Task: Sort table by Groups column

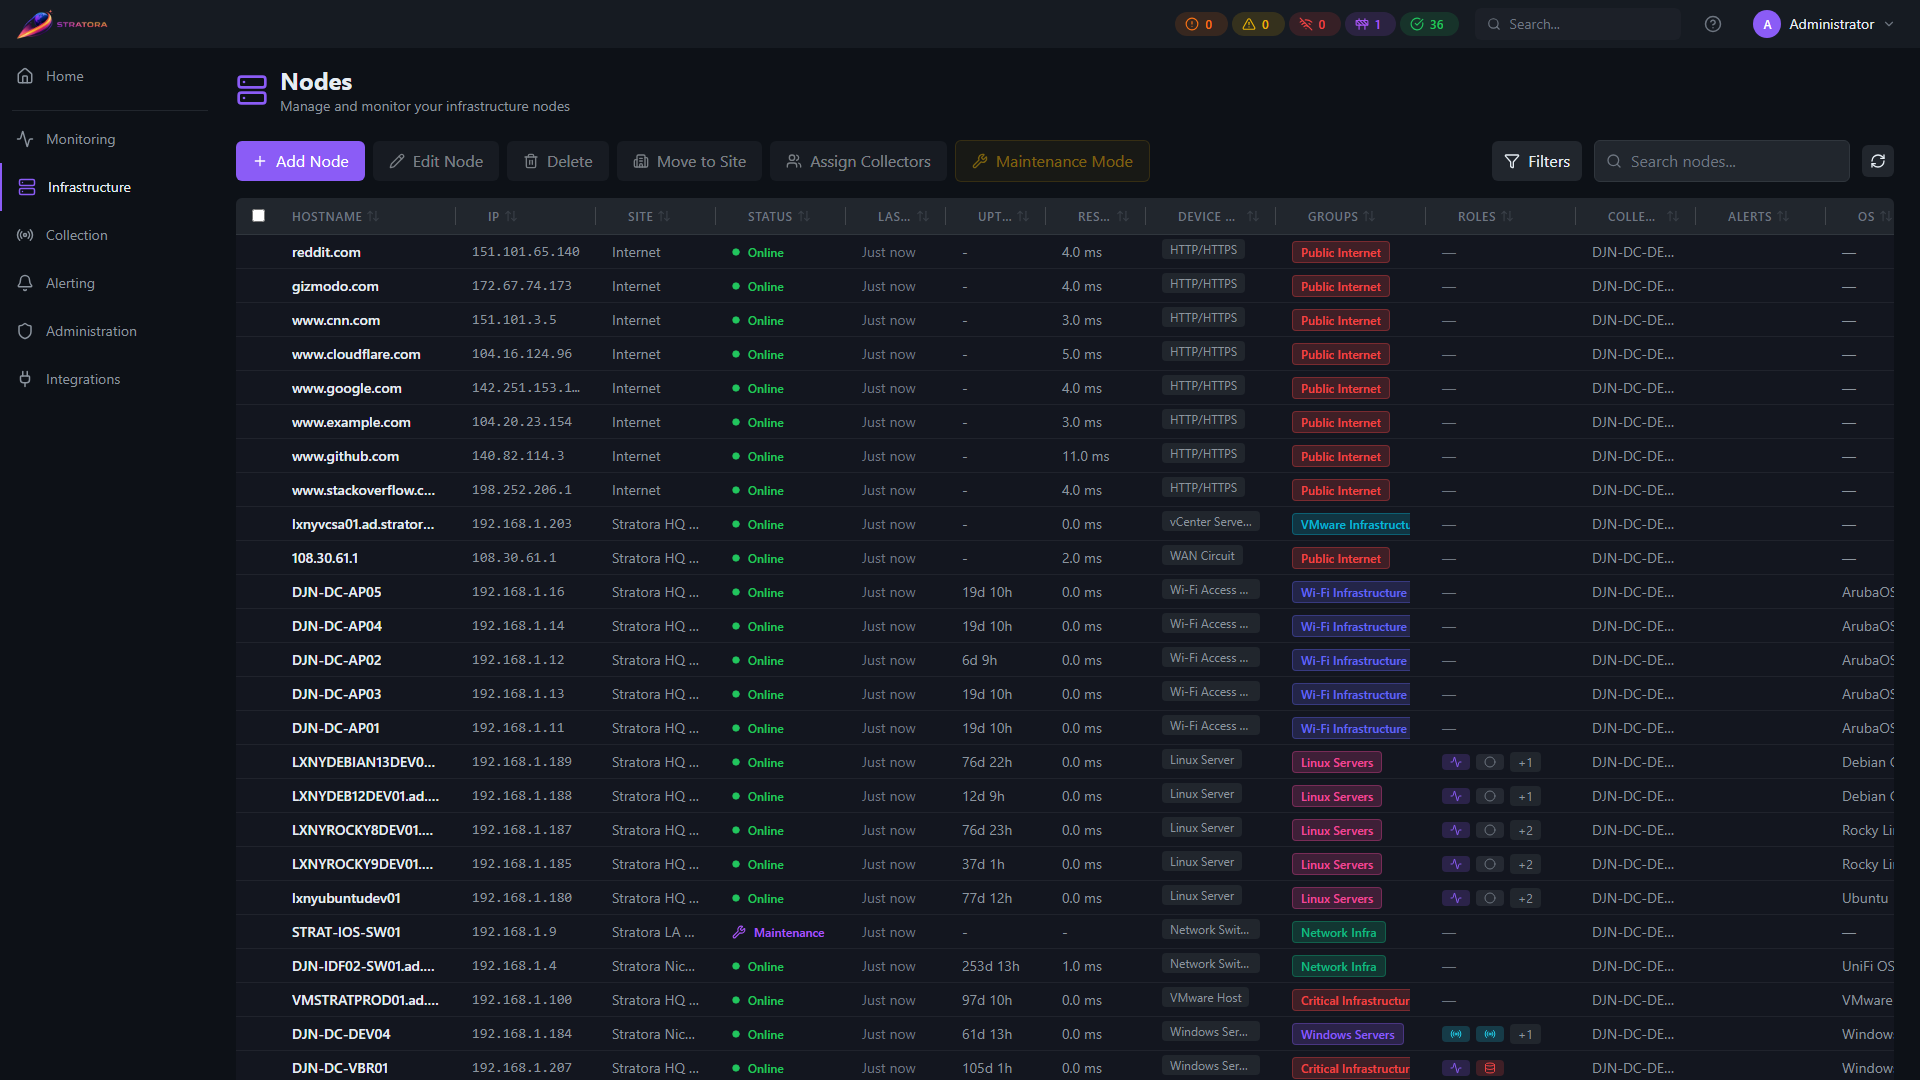Action: tap(1341, 217)
